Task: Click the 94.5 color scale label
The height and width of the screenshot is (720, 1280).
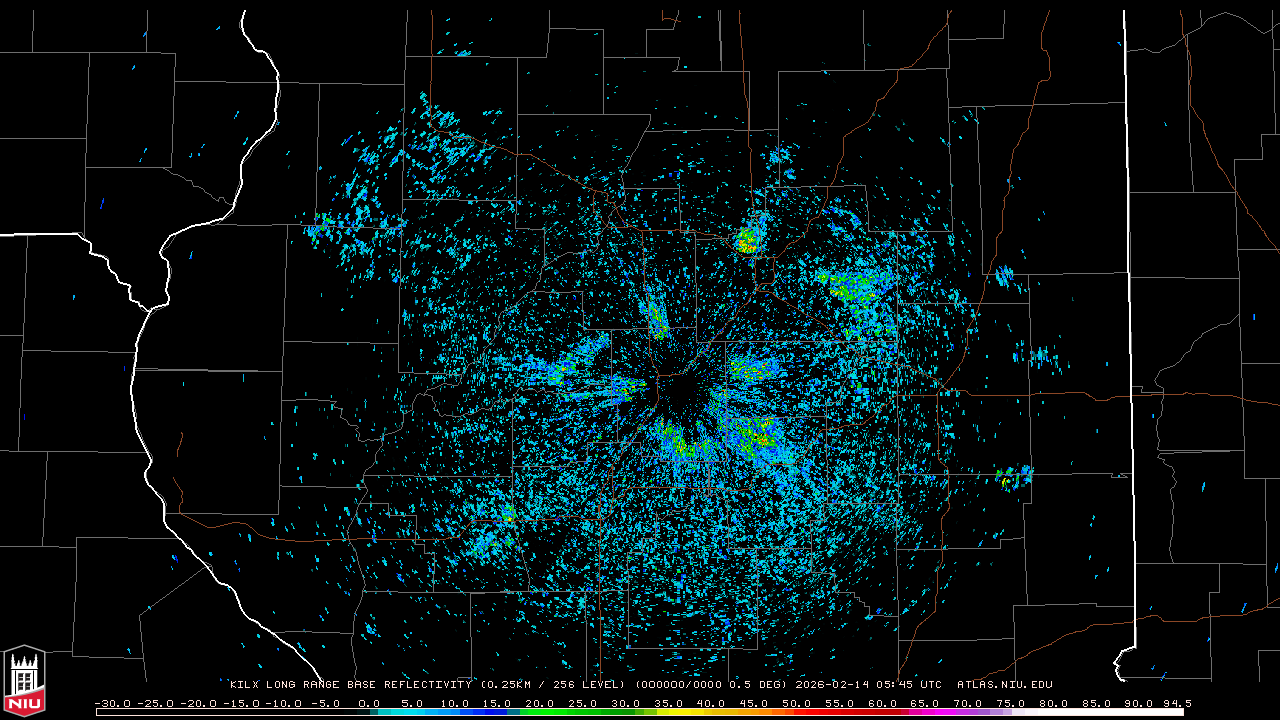Action: point(1176,703)
